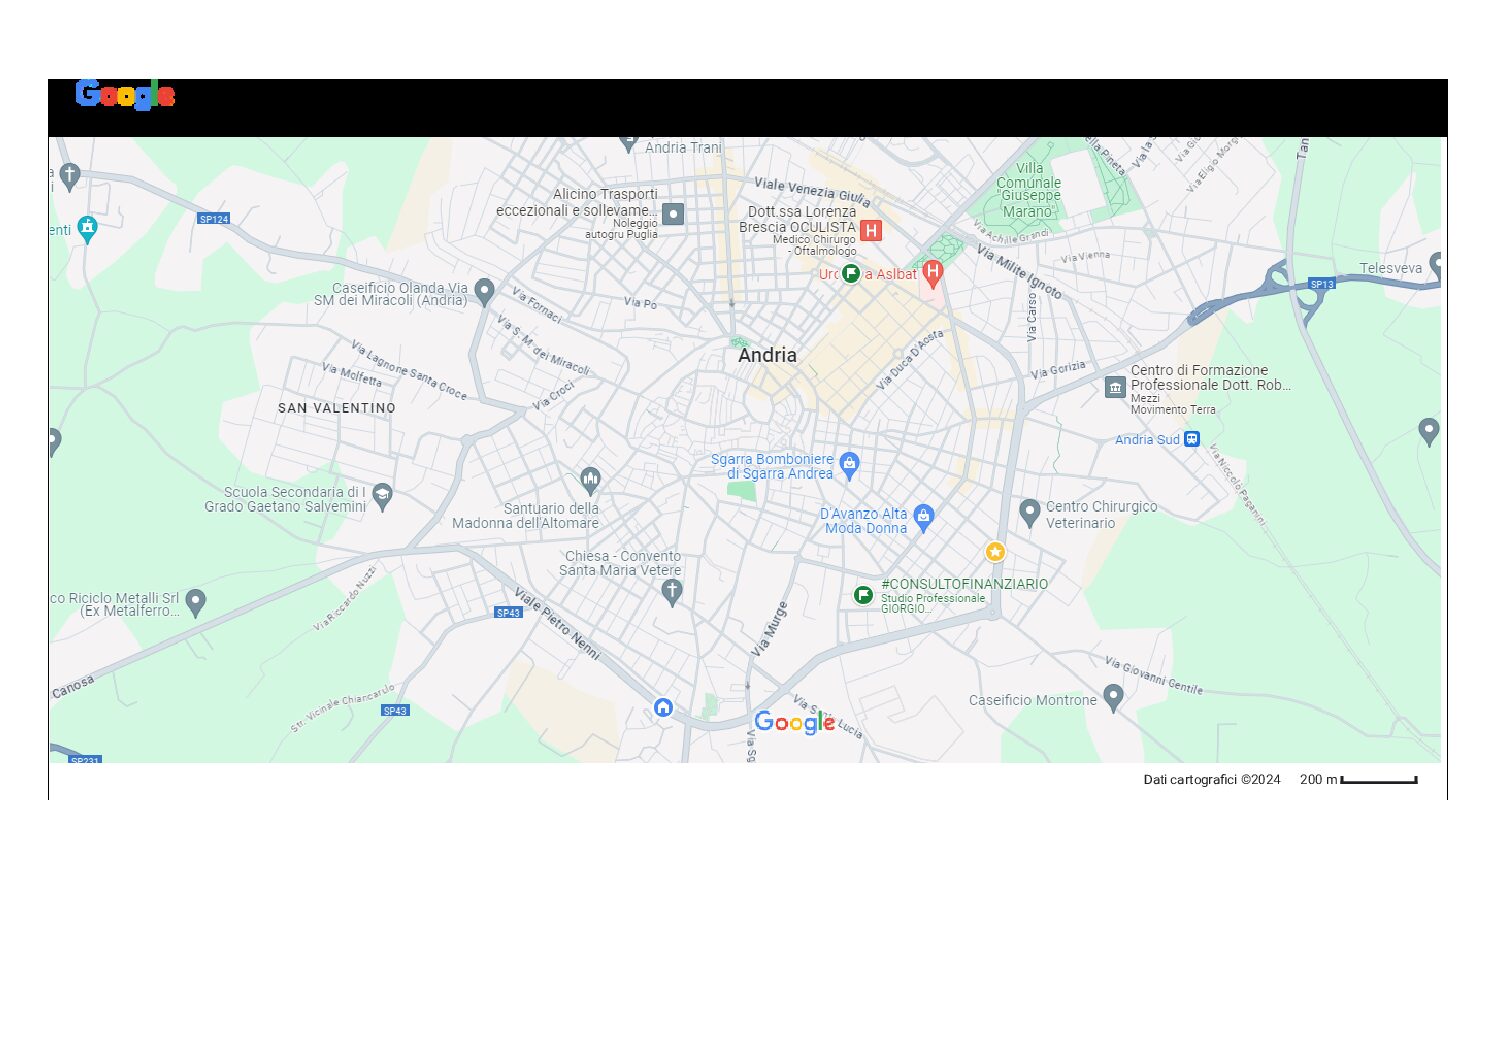Image resolution: width=1497 pixels, height=1058 pixels.
Task: Click the Telesveva map pin
Action: (x=1435, y=266)
